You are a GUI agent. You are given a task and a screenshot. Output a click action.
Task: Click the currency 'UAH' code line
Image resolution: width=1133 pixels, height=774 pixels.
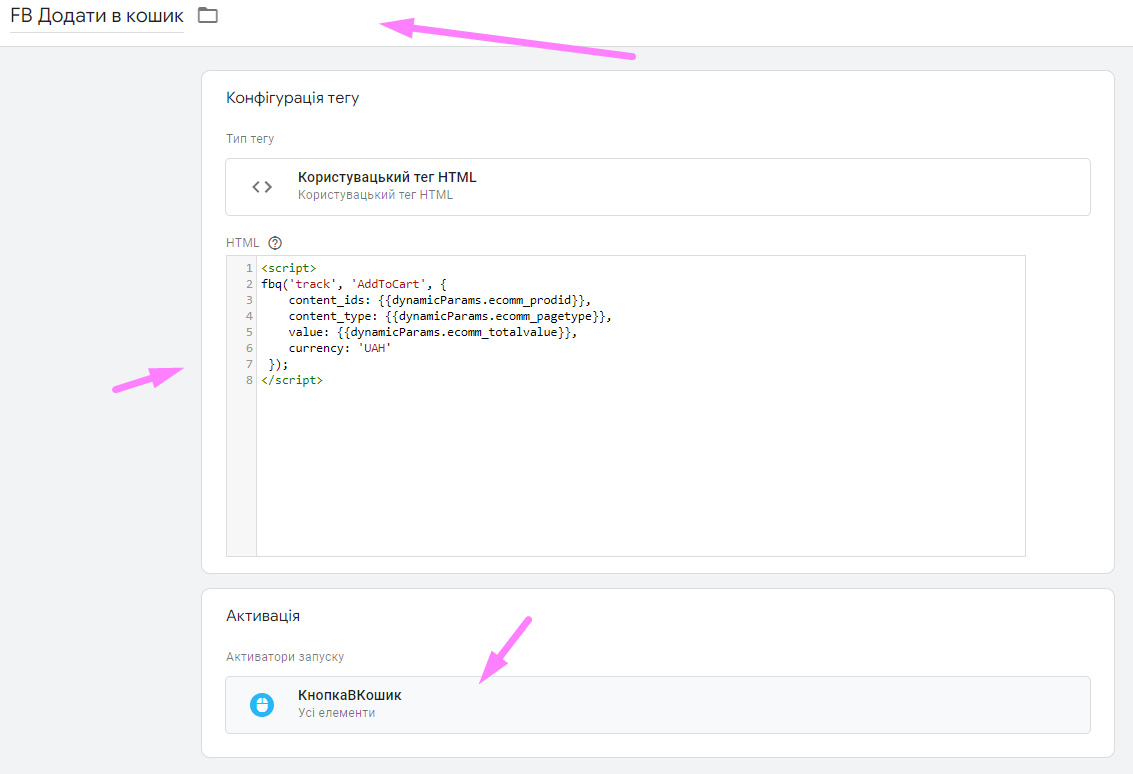[340, 348]
